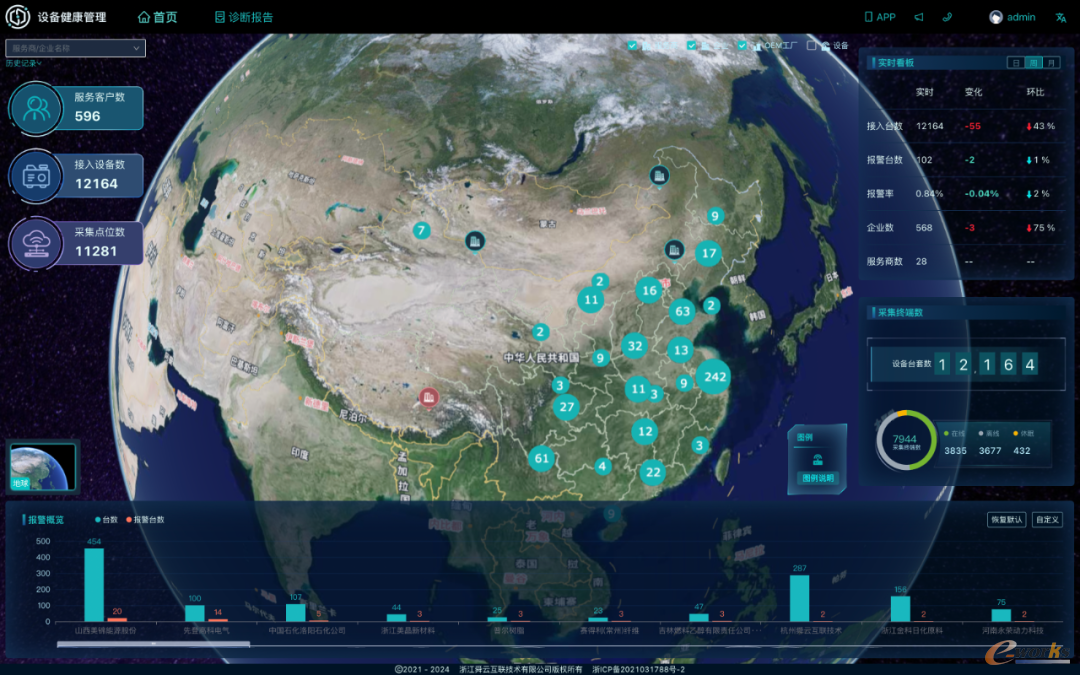The width and height of the screenshot is (1080, 675).
Task: Switch 实时看板 to 周 view
Action: pos(1033,63)
